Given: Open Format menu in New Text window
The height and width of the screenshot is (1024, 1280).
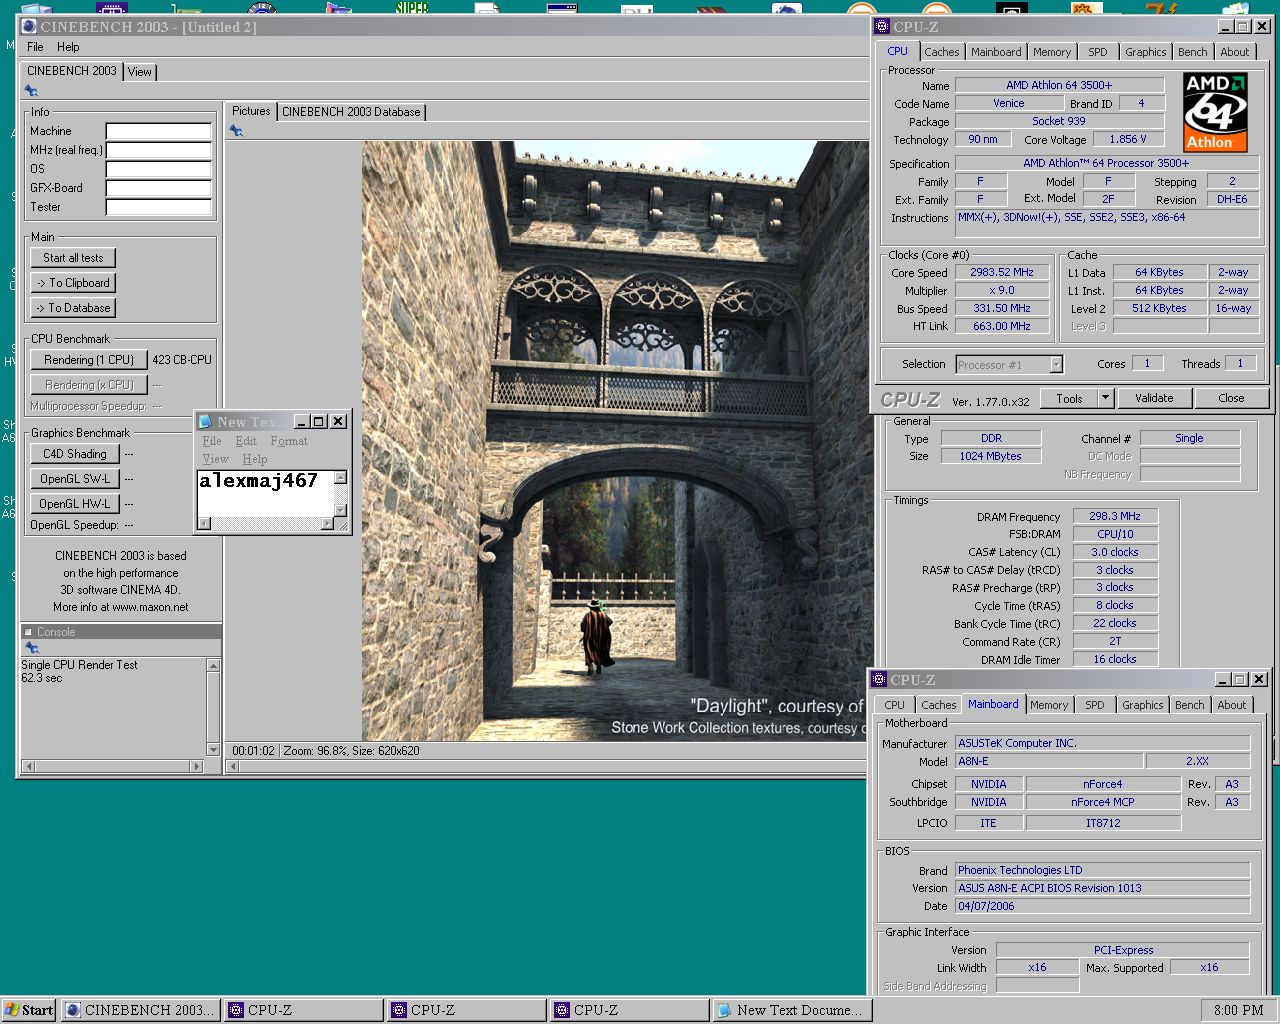Looking at the screenshot, I should (x=289, y=441).
